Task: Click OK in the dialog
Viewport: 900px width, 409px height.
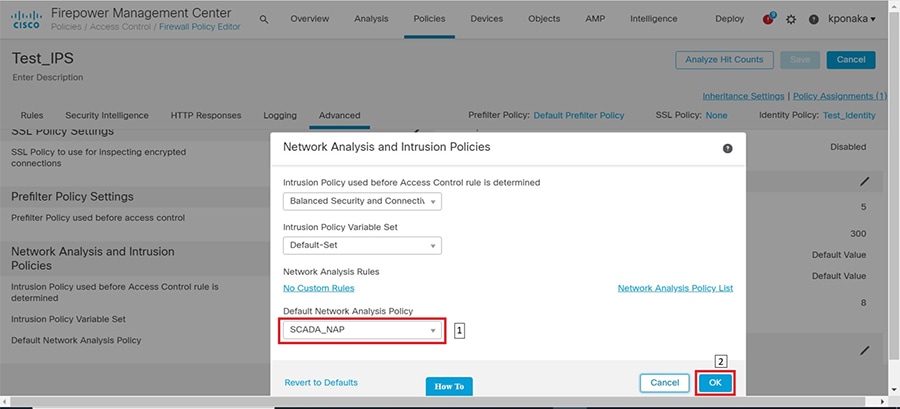Action: point(715,383)
